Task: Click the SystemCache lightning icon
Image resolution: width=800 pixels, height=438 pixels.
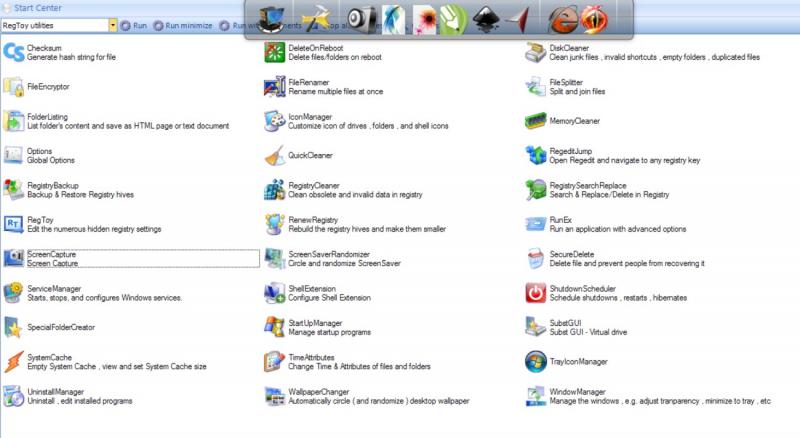Action: pyautogui.click(x=14, y=361)
